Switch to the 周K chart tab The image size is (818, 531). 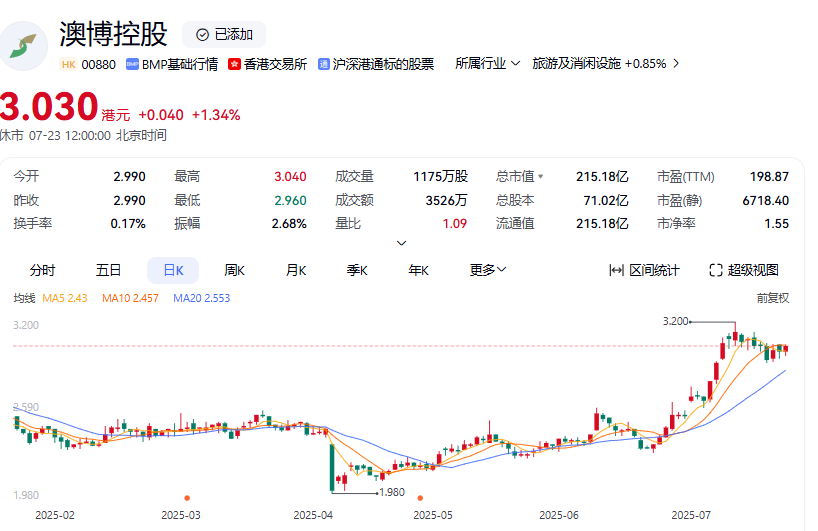(x=234, y=270)
